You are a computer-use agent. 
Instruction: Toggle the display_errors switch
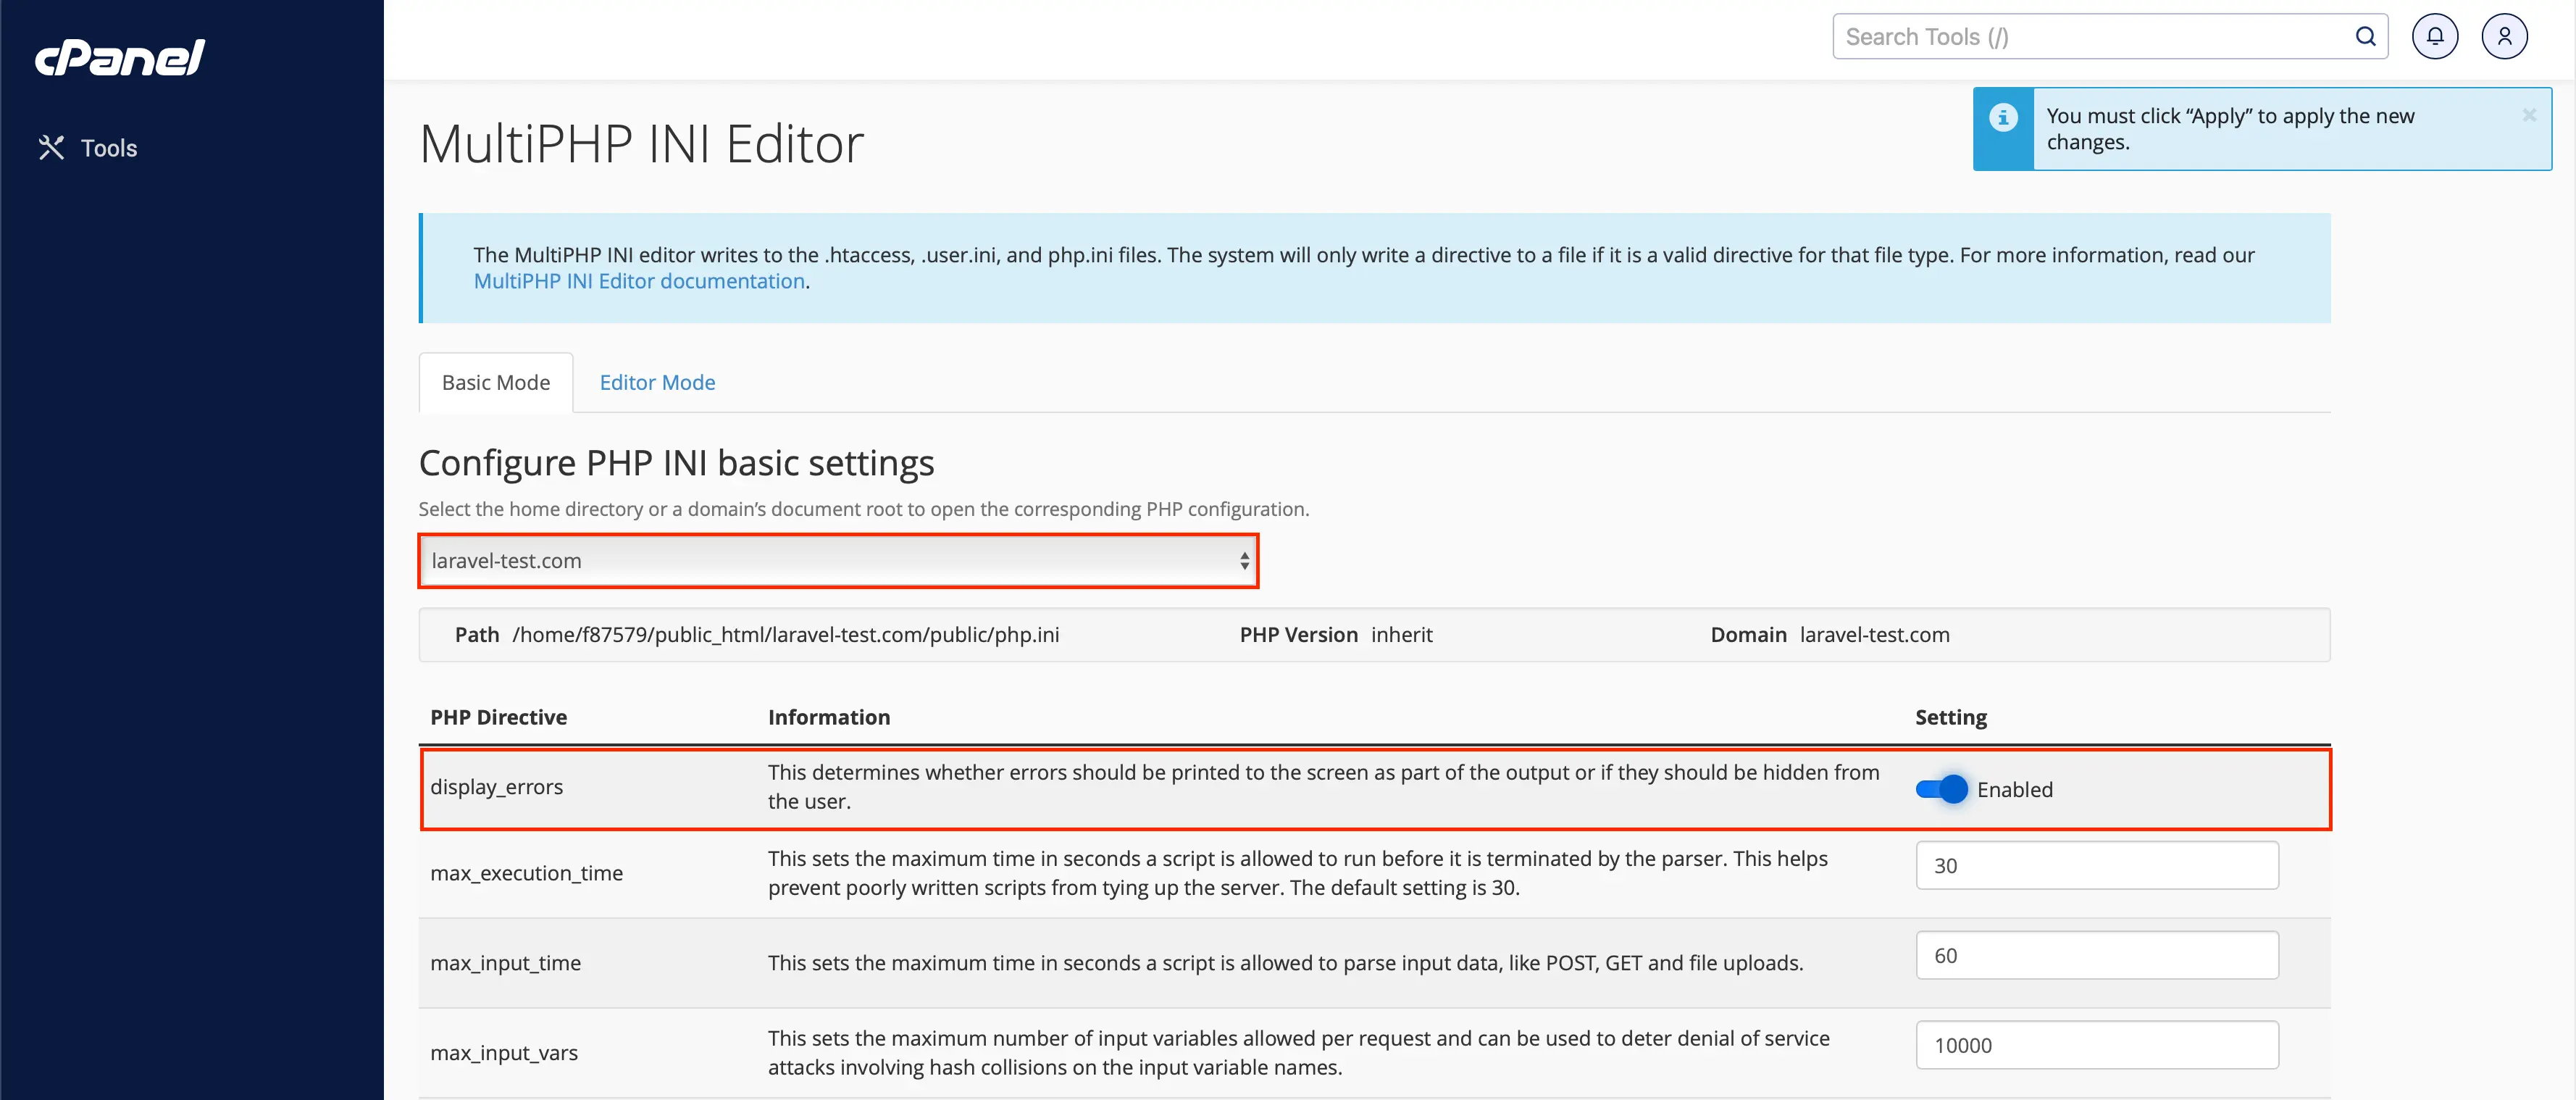[x=1941, y=789]
